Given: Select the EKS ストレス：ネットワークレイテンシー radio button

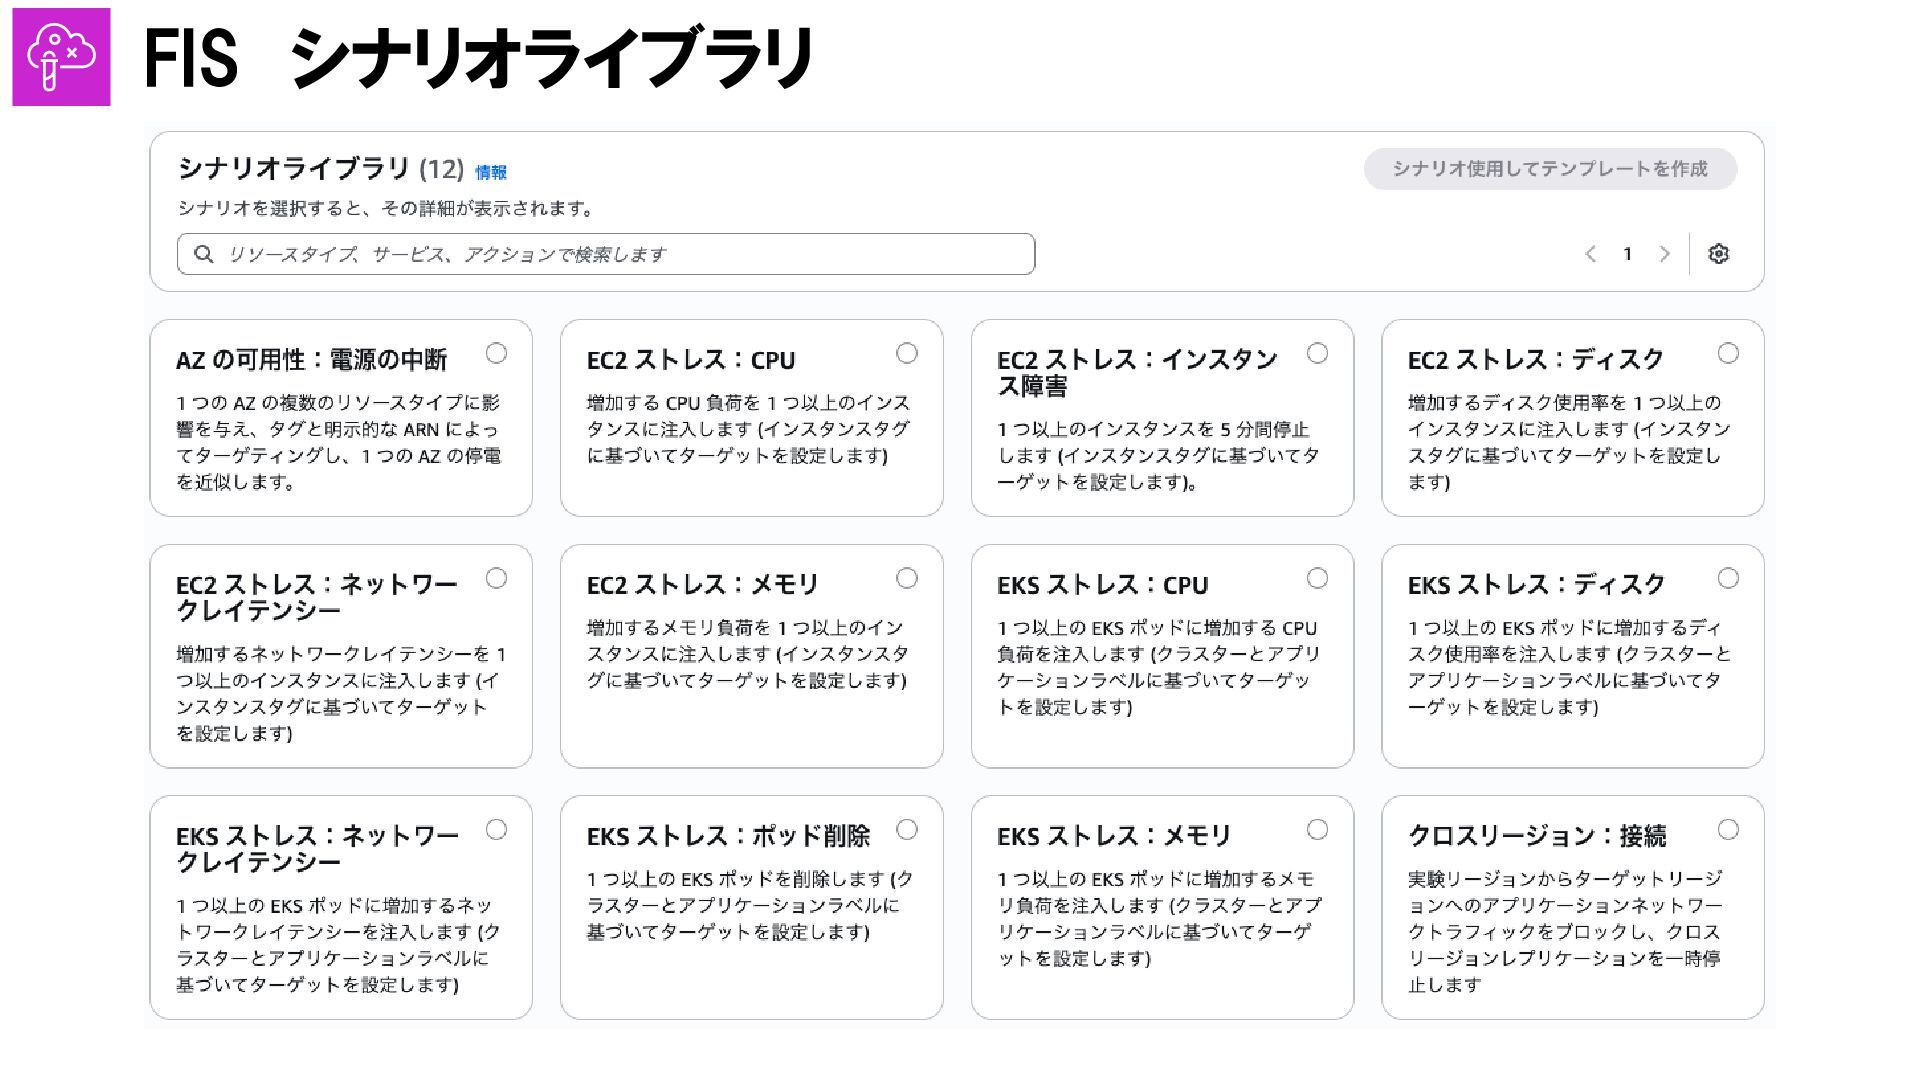Looking at the screenshot, I should pyautogui.click(x=496, y=829).
